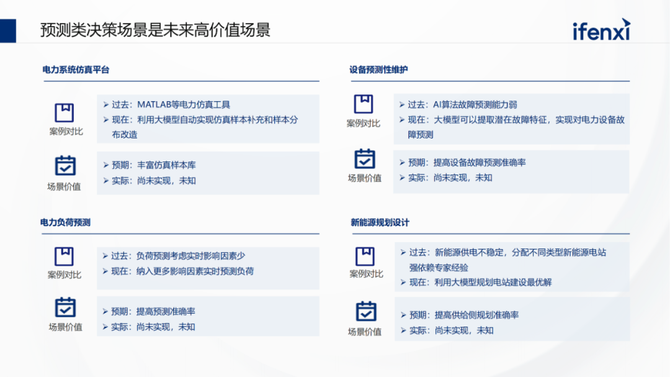Click bookmark icon under 设备预测性维护
Image resolution: width=670 pixels, height=377 pixels.
pos(364,104)
